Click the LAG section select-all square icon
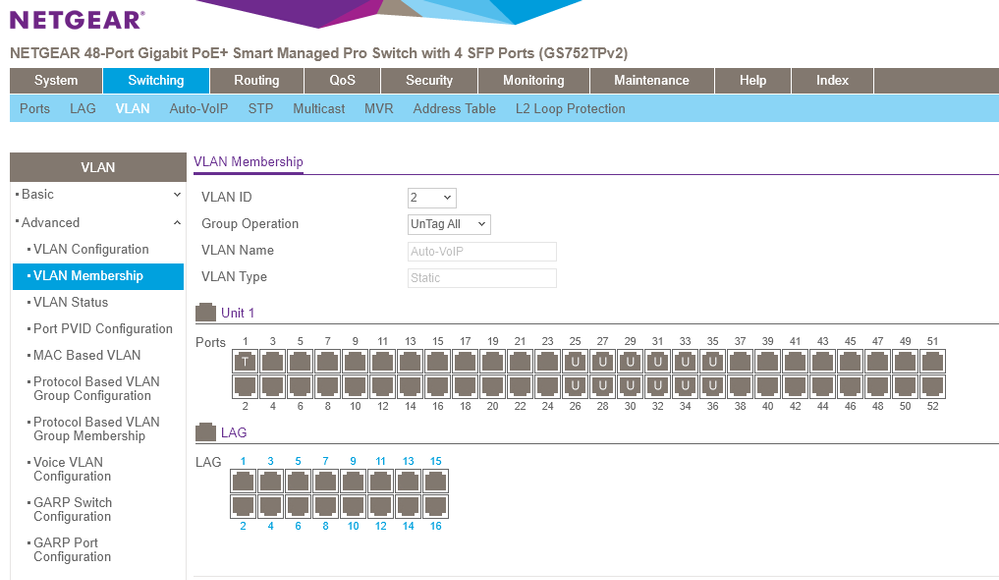This screenshot has width=999, height=580. coord(206,432)
